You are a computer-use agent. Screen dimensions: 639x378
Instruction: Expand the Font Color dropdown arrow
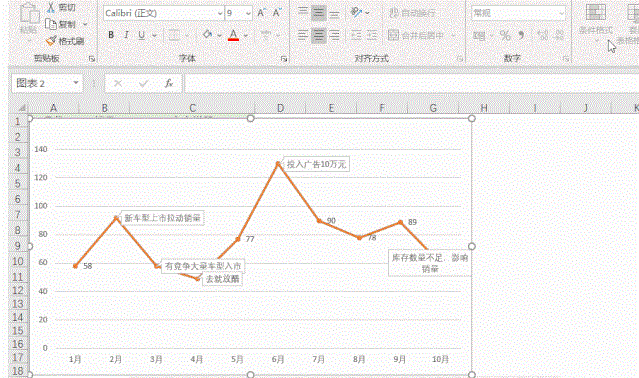(246, 35)
